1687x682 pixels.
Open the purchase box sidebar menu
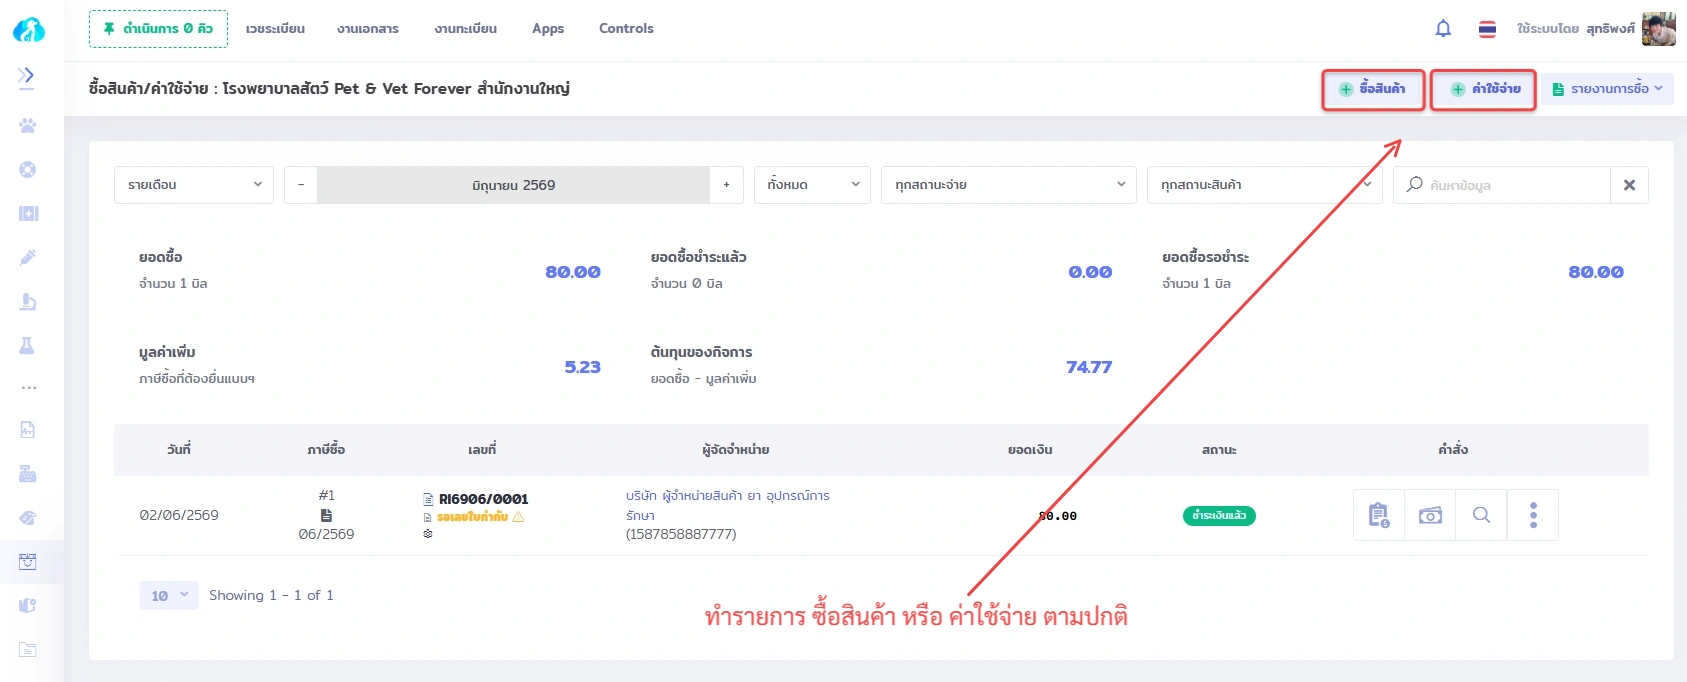28,562
